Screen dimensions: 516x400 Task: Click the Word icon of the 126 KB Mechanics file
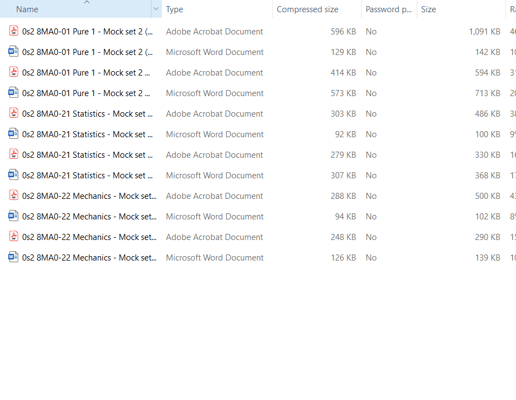click(13, 257)
